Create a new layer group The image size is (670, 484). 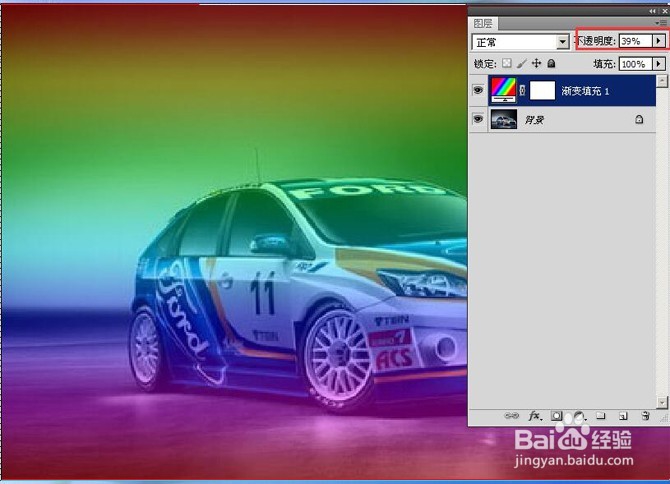601,416
